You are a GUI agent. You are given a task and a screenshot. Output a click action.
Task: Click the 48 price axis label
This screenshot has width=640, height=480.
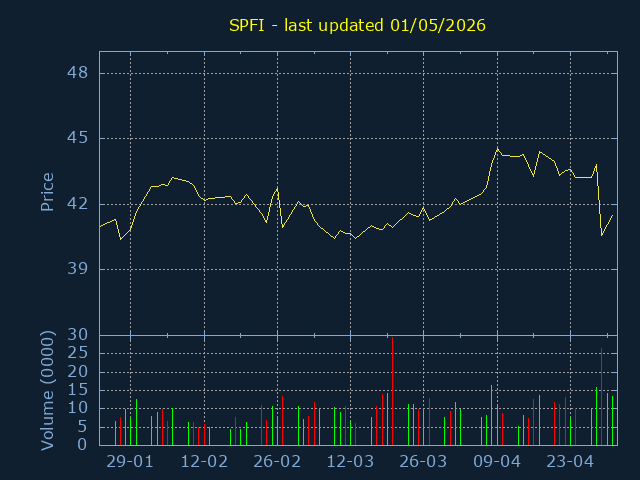pos(78,73)
